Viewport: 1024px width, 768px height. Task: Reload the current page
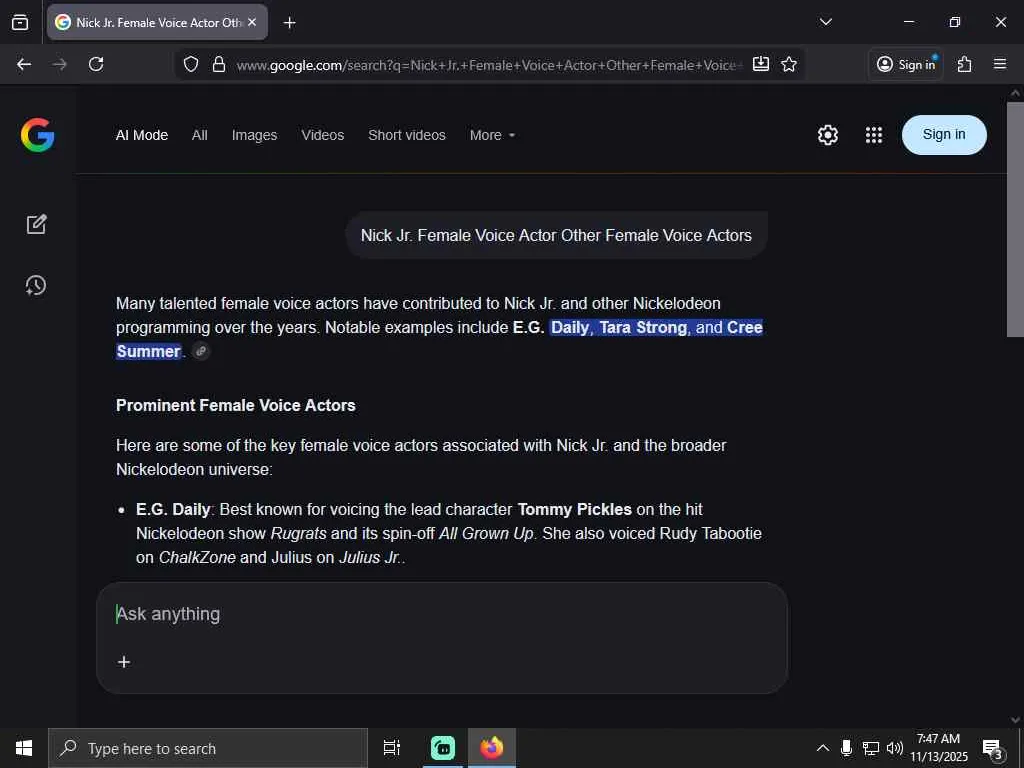[x=96, y=64]
